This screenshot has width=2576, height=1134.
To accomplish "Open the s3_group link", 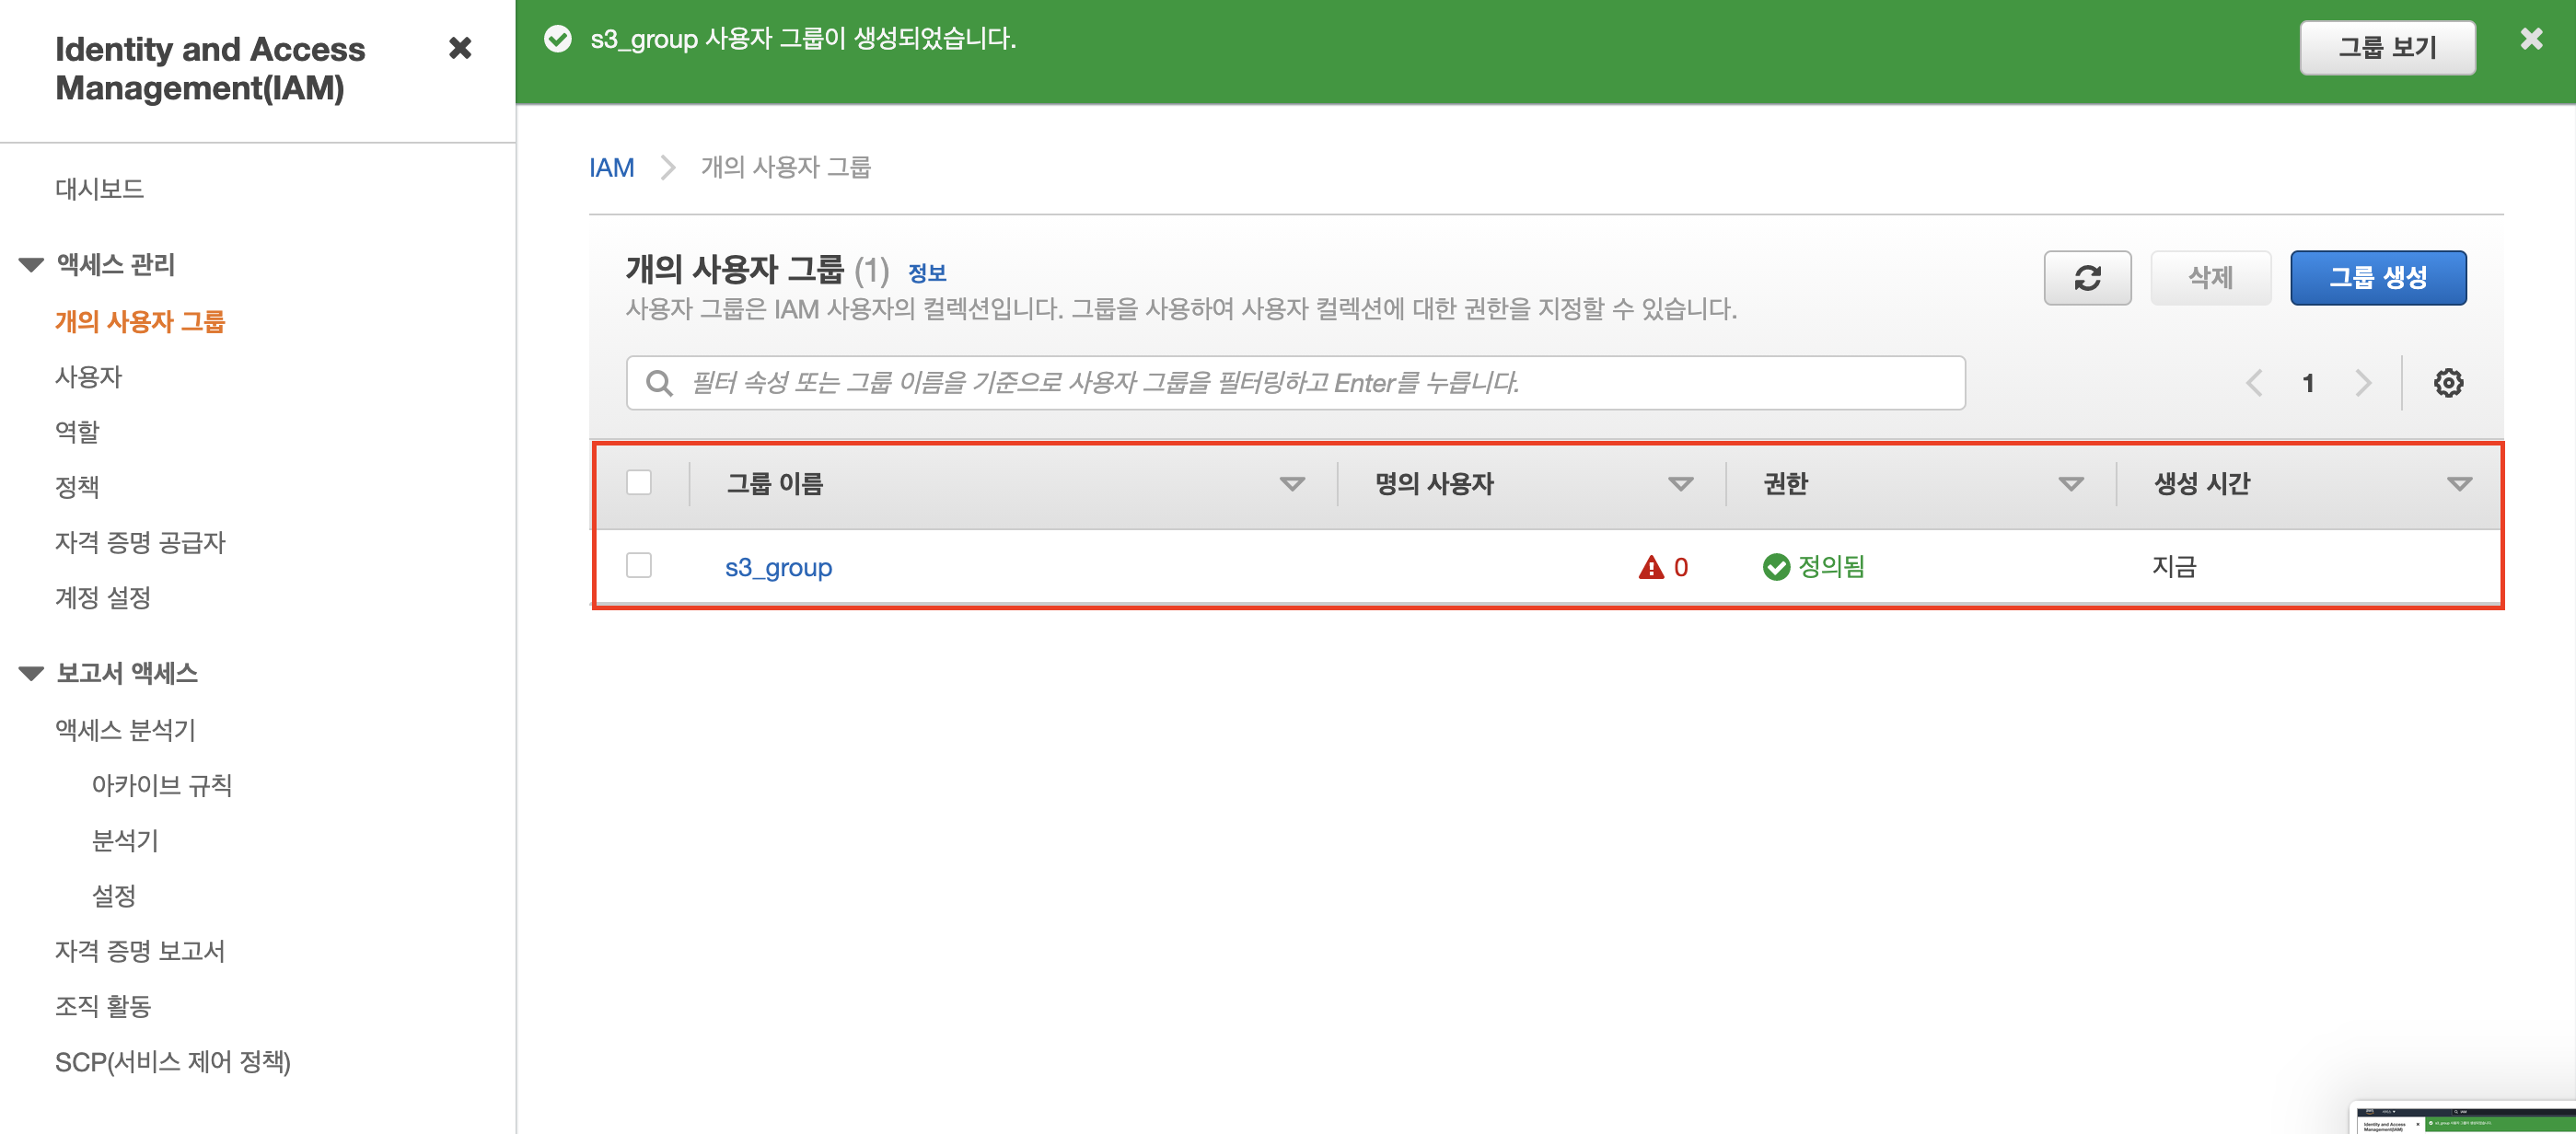I will 778,568.
